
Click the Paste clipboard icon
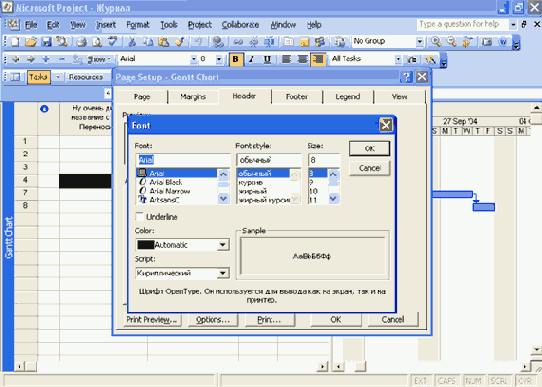click(x=163, y=42)
